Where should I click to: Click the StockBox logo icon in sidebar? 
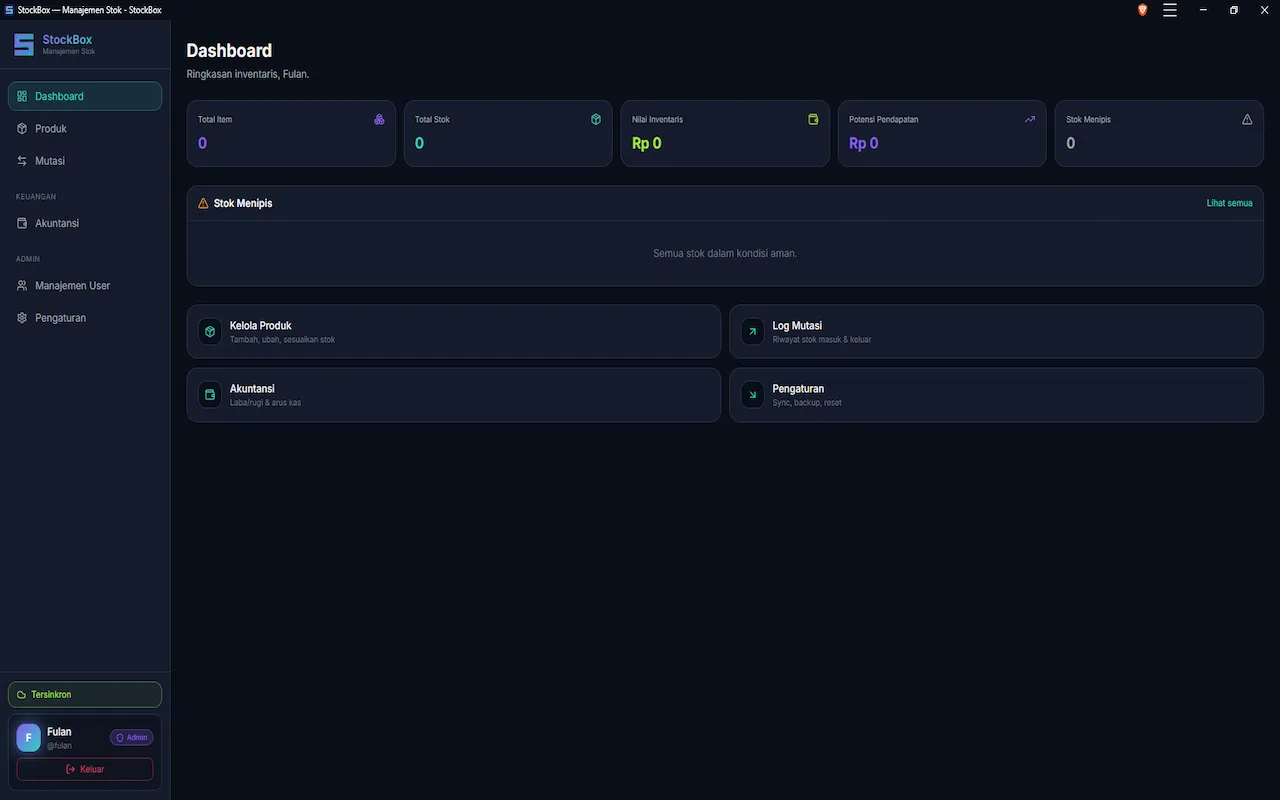[24, 44]
